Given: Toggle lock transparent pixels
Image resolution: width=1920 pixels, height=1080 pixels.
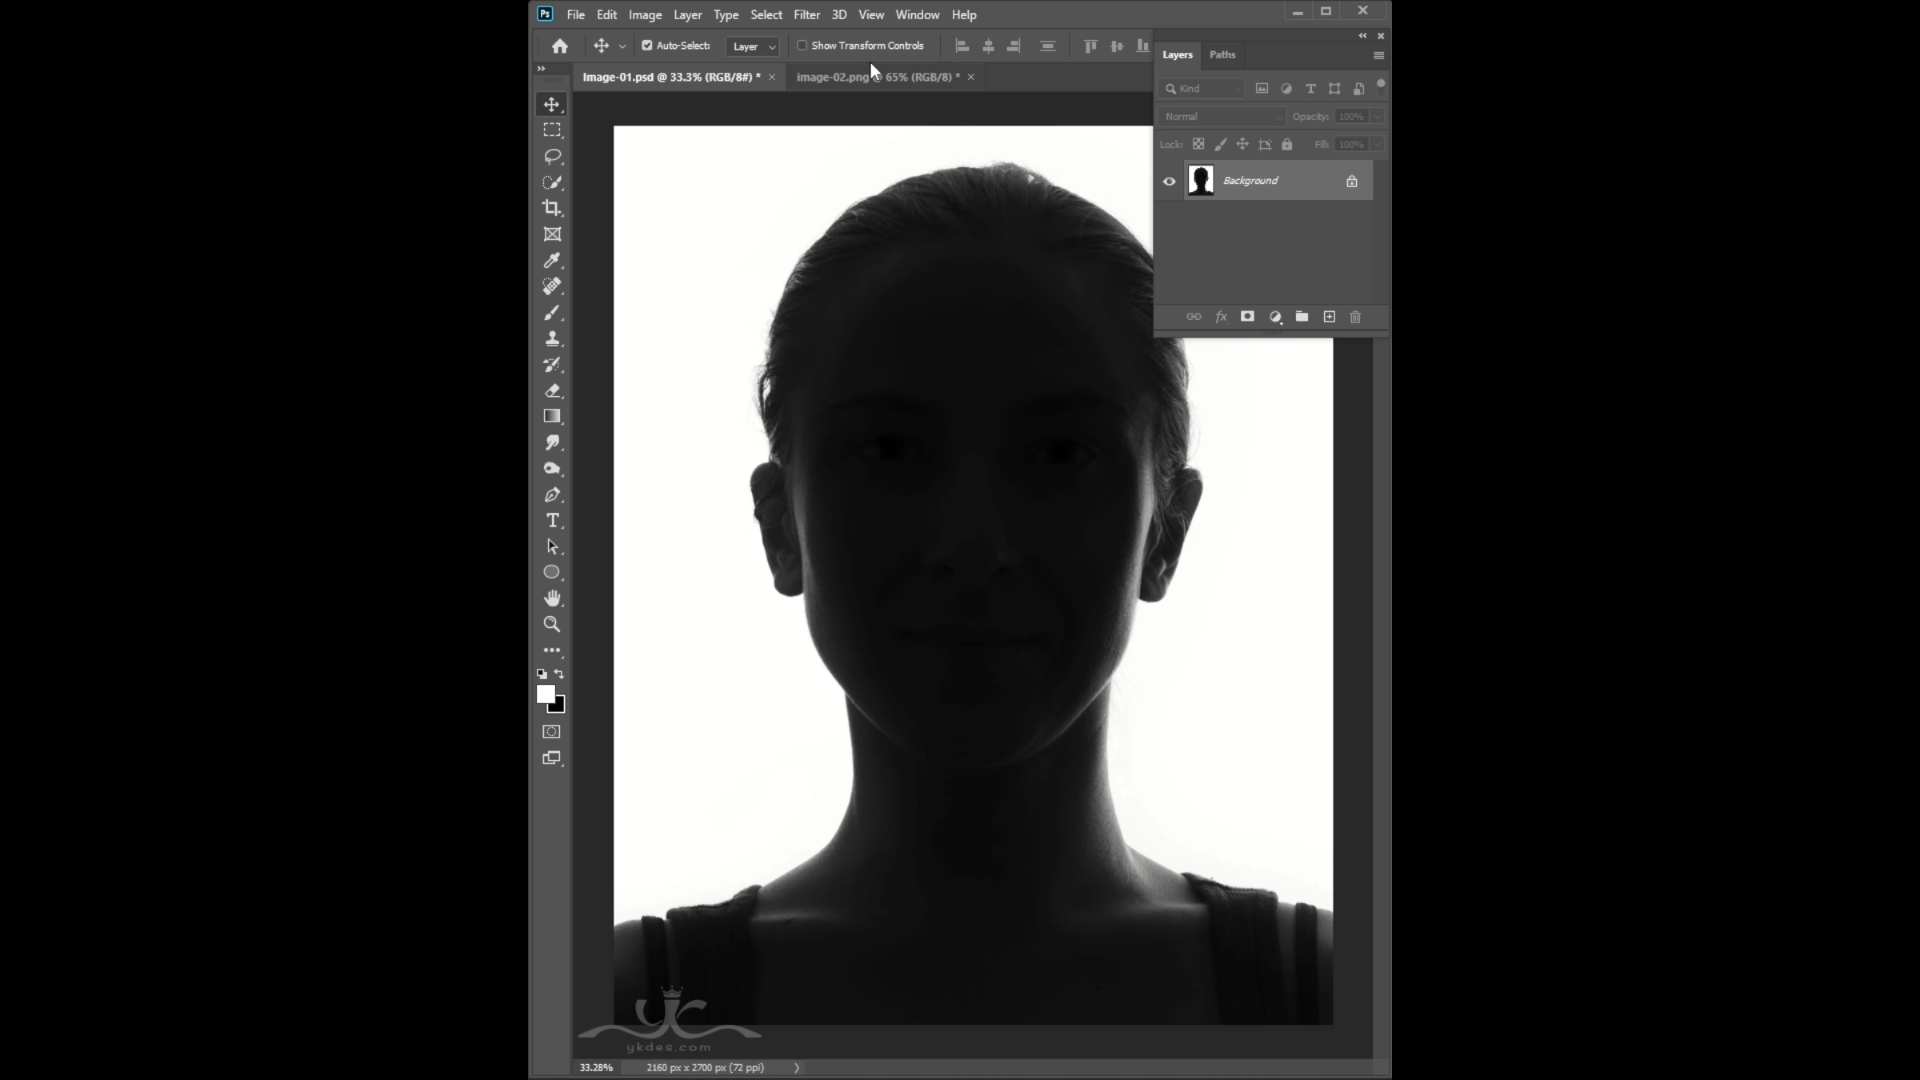Looking at the screenshot, I should click(1198, 144).
